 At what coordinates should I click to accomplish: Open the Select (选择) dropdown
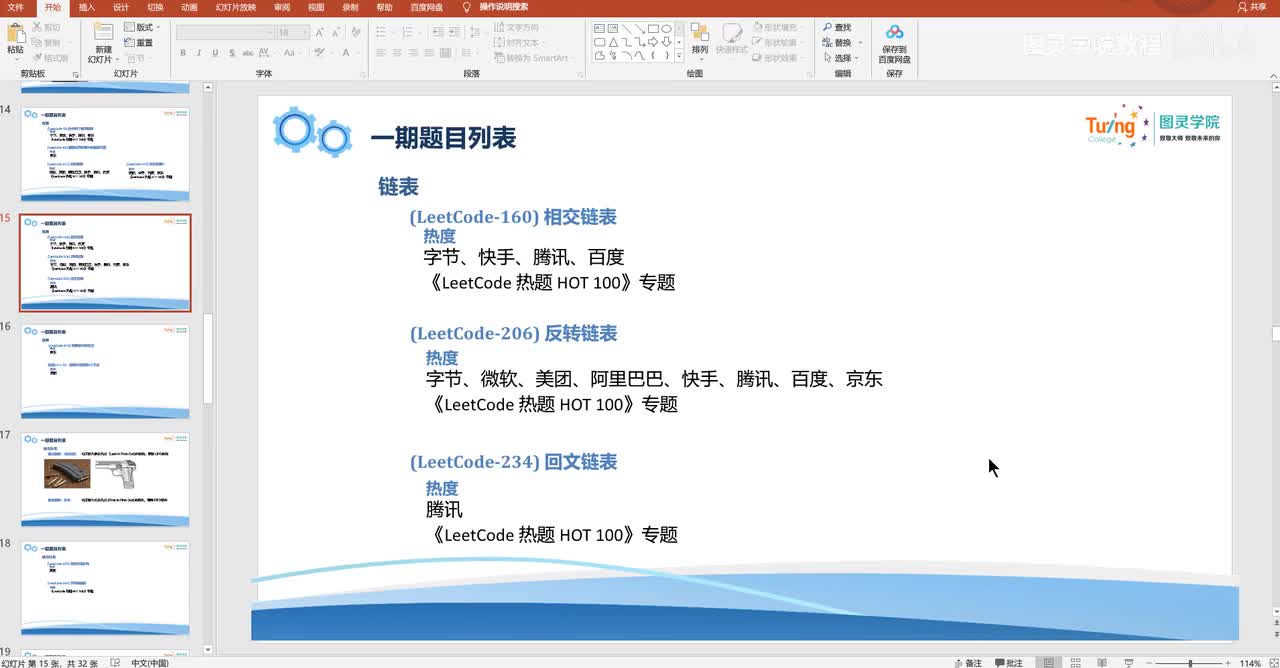pyautogui.click(x=840, y=58)
